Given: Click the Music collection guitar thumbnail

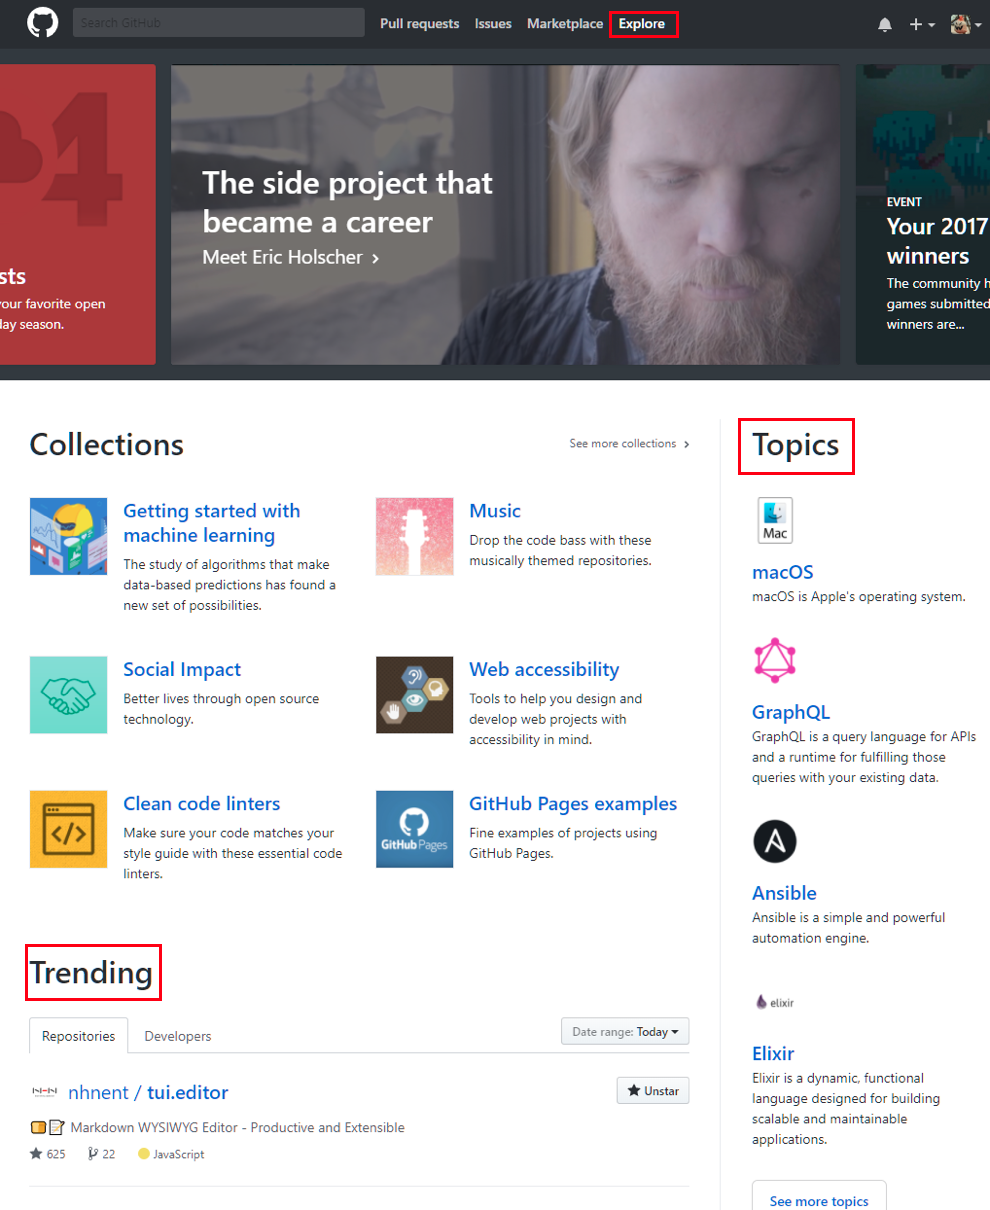Looking at the screenshot, I should (414, 536).
